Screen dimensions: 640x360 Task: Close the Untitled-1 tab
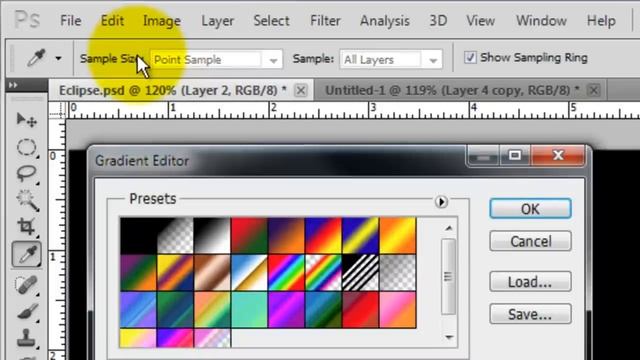[594, 90]
